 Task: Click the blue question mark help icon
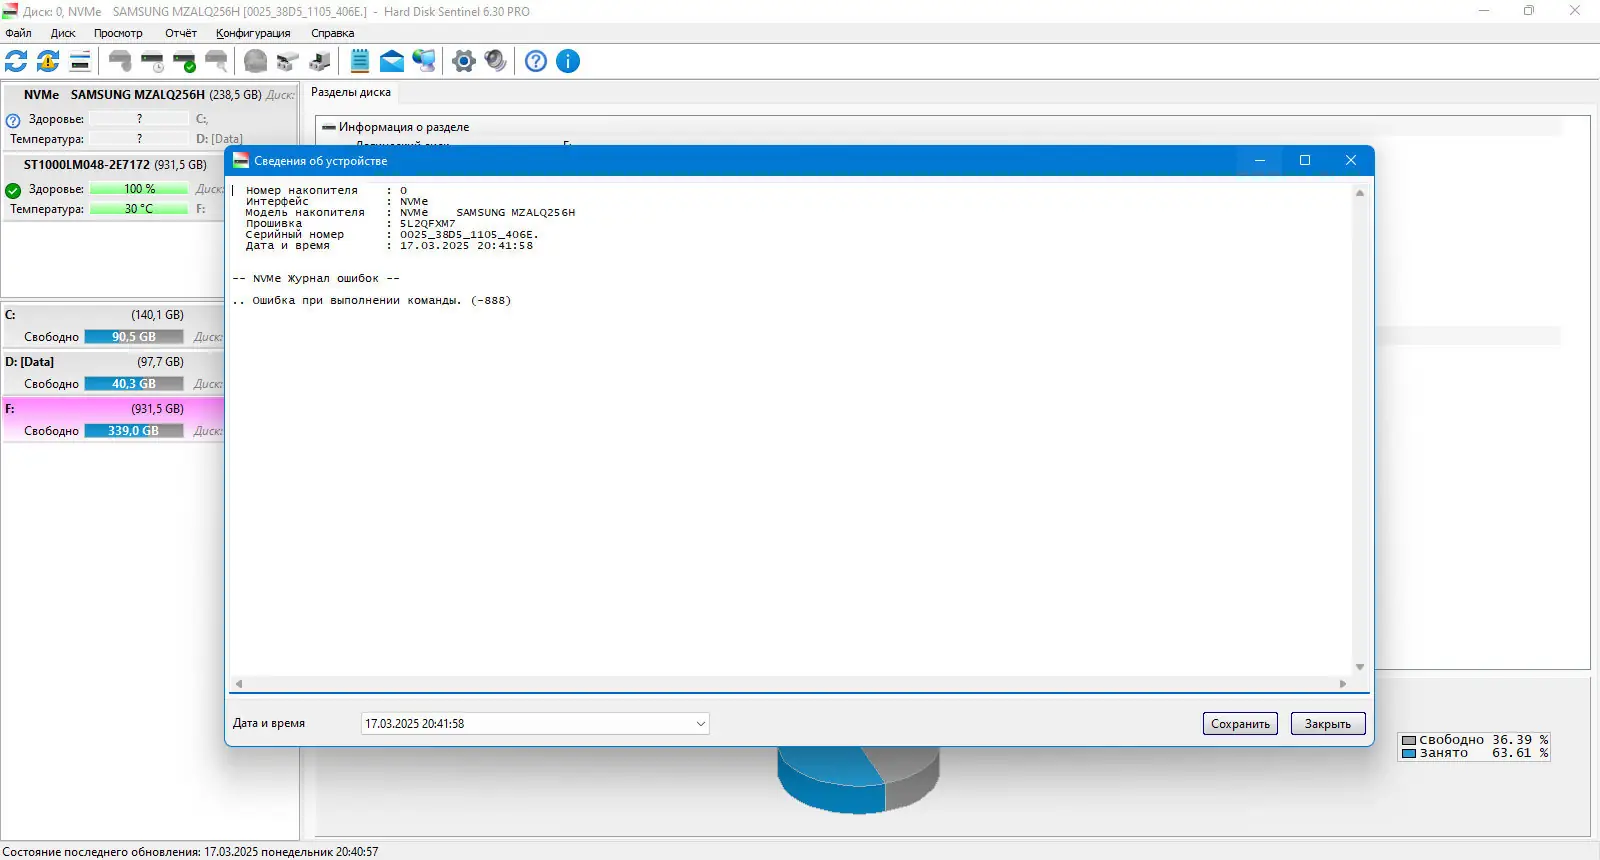click(536, 61)
